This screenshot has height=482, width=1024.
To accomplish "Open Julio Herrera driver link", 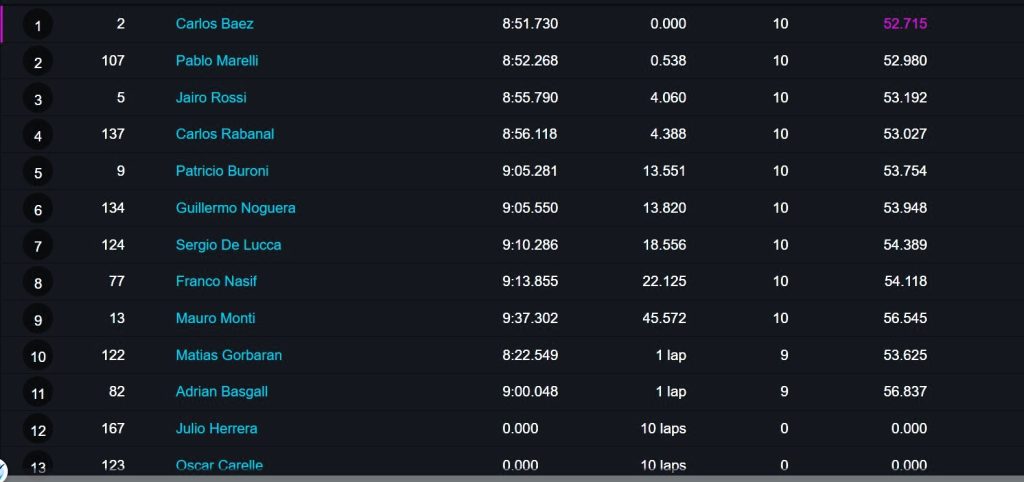I will click(x=216, y=429).
